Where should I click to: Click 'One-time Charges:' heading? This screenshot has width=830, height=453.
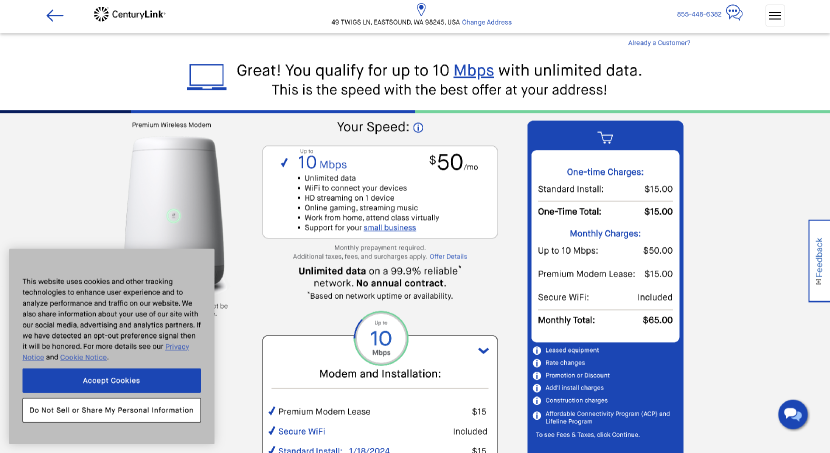click(605, 172)
